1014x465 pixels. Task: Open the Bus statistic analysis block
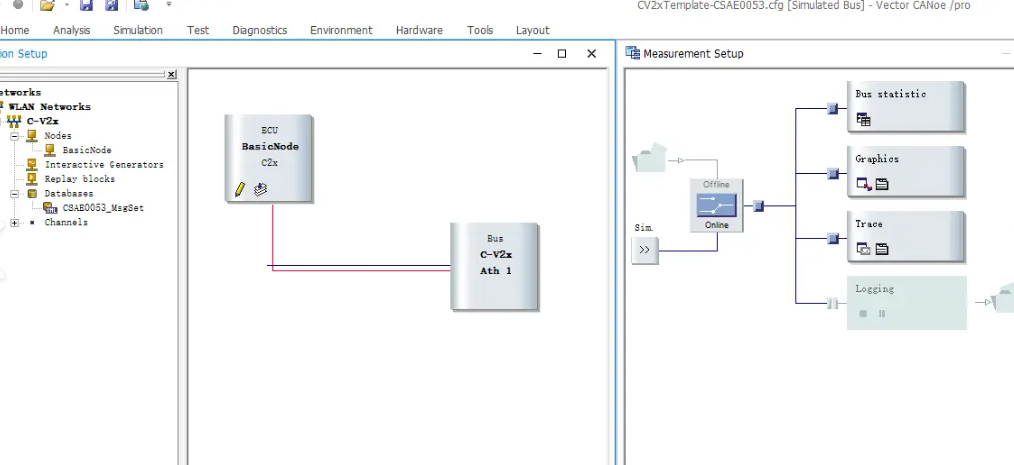pyautogui.click(x=906, y=107)
